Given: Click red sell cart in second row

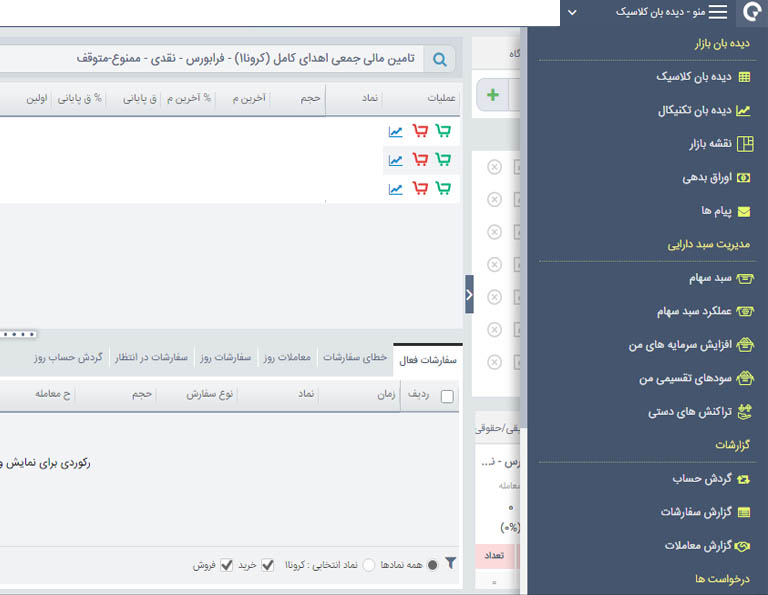Looking at the screenshot, I should [420, 159].
